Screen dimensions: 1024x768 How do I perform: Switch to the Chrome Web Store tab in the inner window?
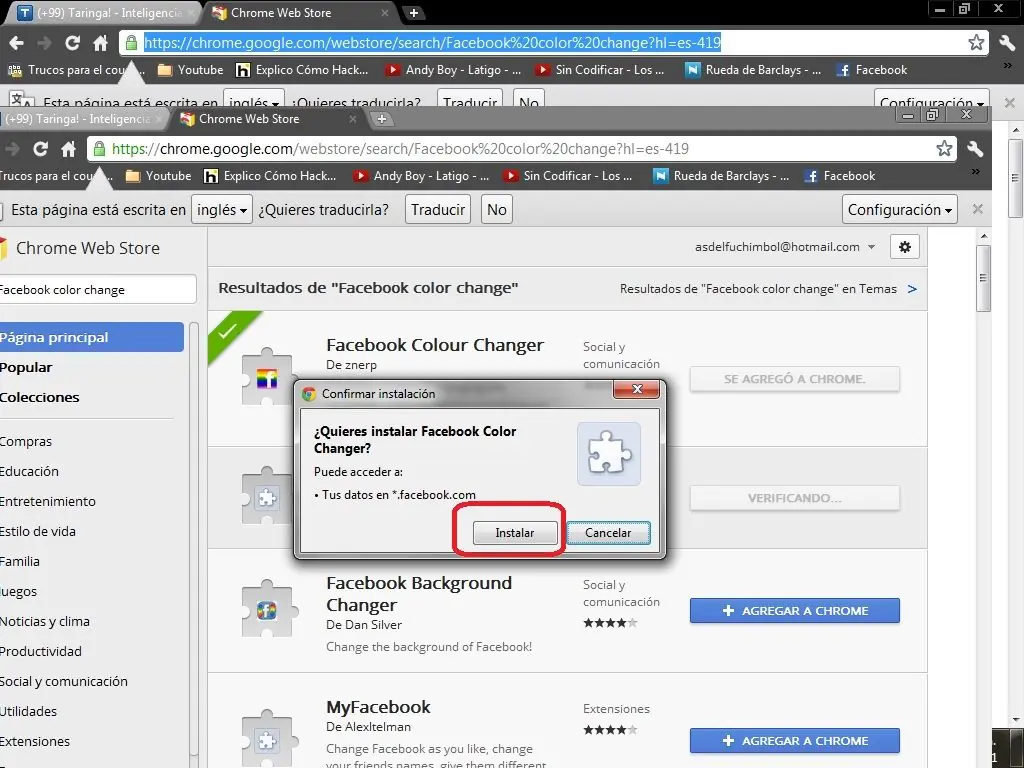point(268,119)
